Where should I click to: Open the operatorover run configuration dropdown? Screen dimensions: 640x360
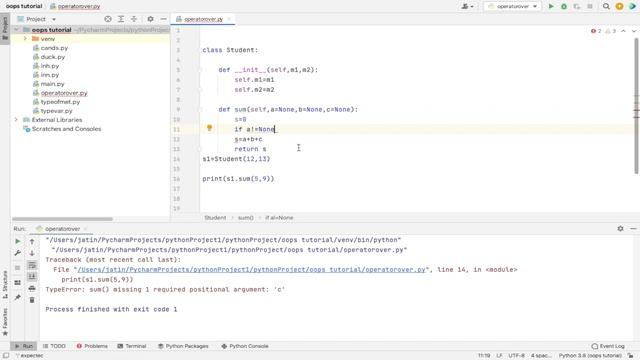tap(513, 6)
